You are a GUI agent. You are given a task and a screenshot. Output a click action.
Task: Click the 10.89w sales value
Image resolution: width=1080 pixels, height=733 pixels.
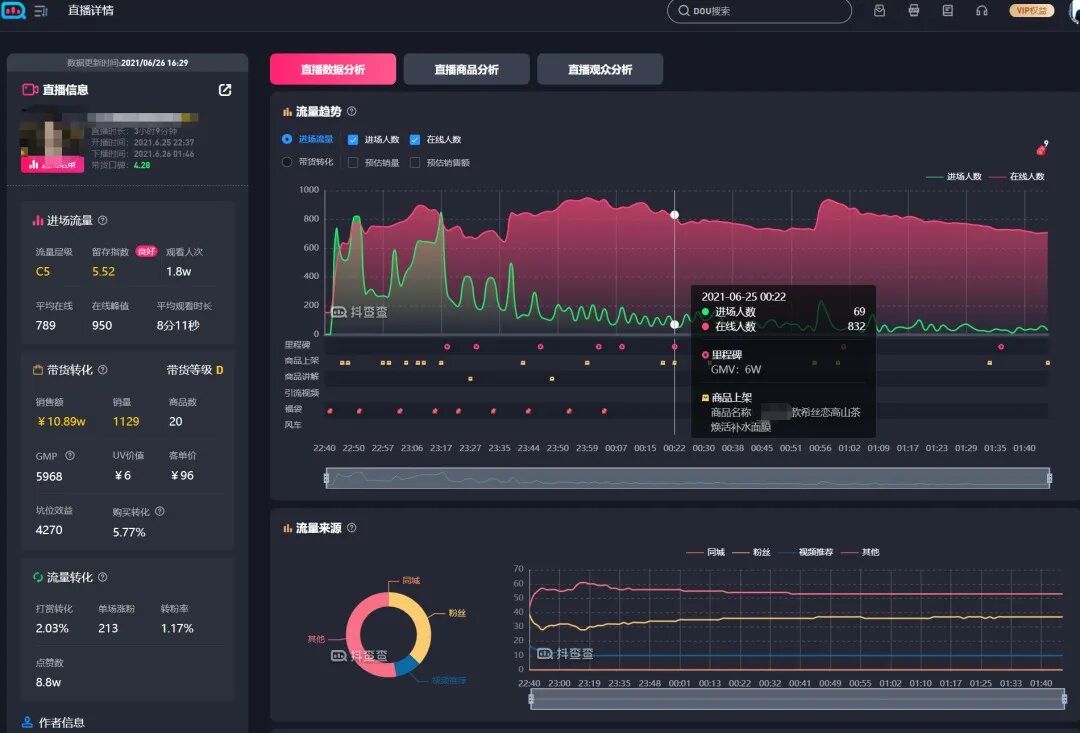click(x=61, y=421)
